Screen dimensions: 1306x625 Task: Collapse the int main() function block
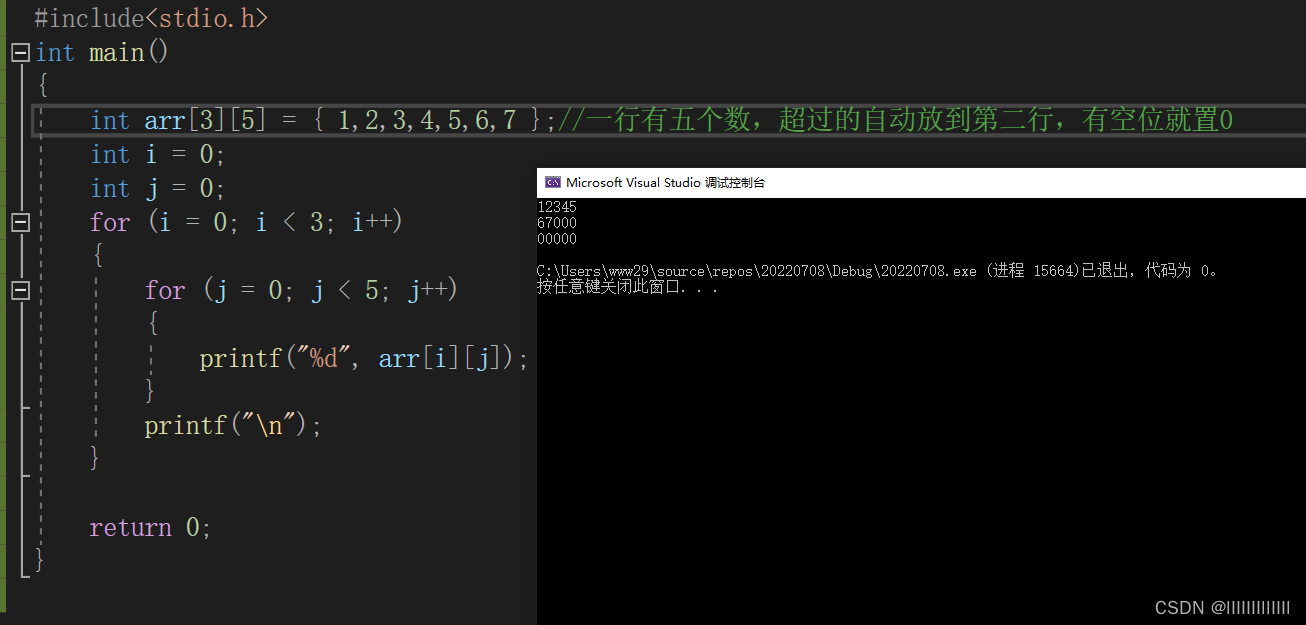coord(20,53)
